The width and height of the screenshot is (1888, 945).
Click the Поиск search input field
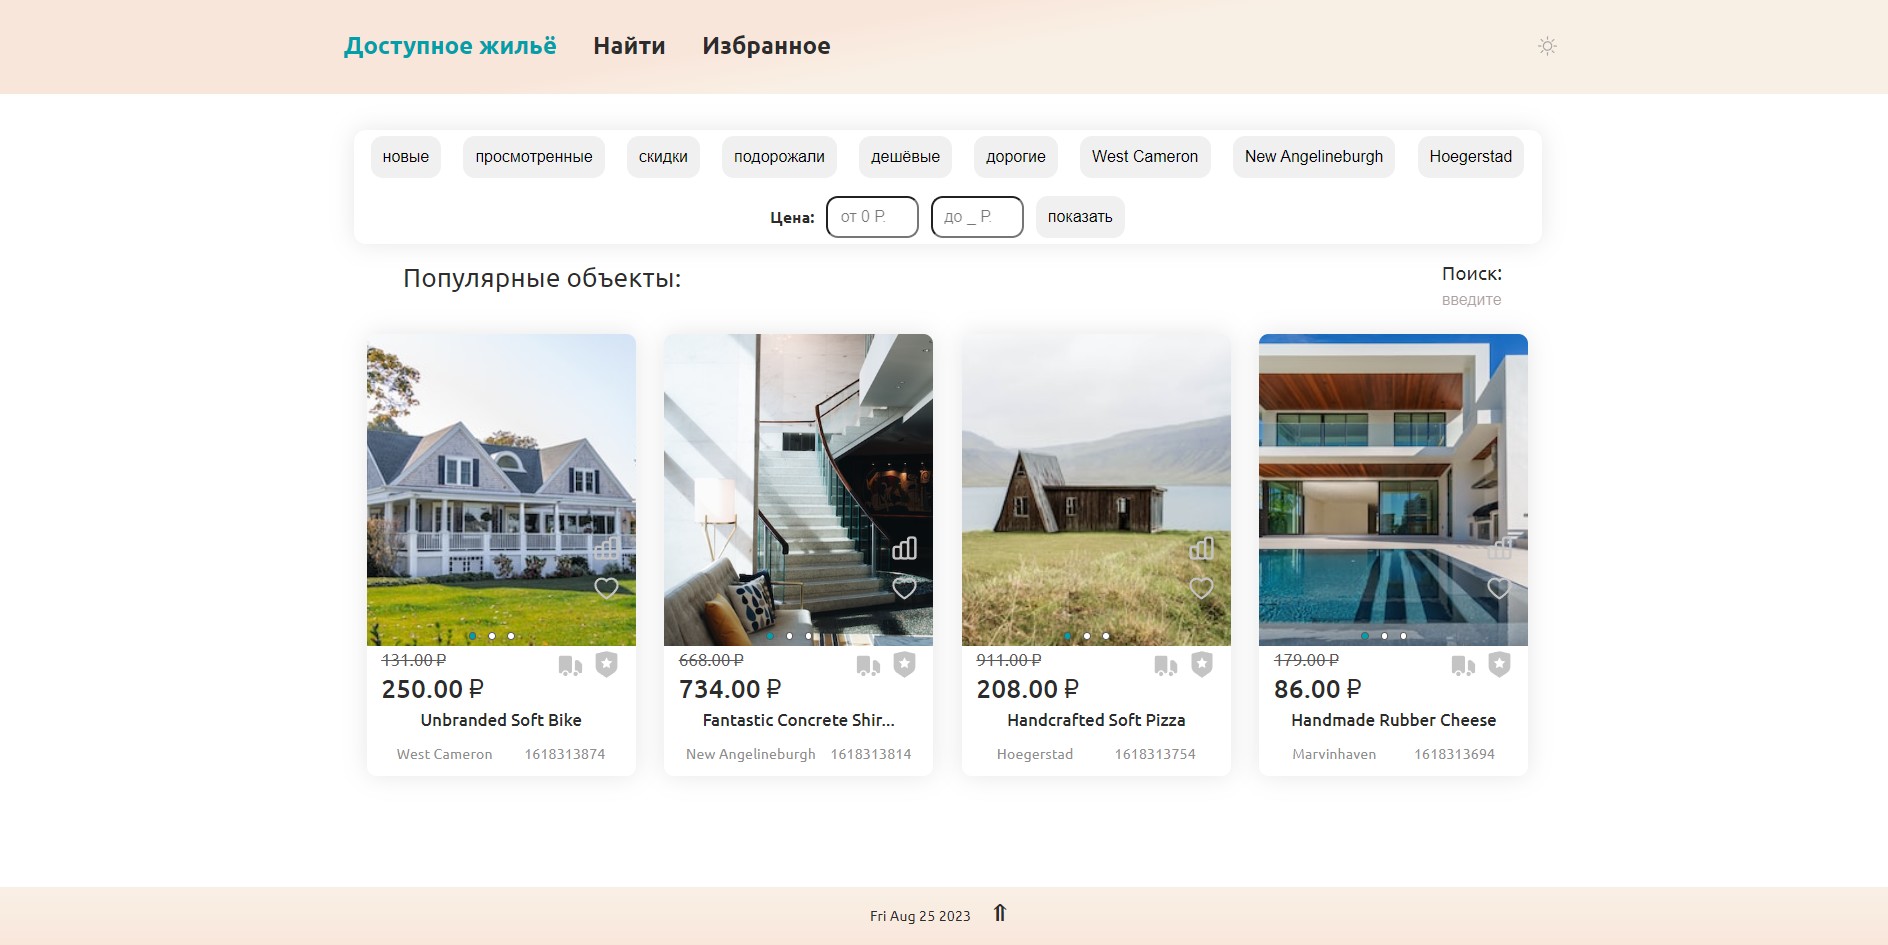click(x=1470, y=299)
